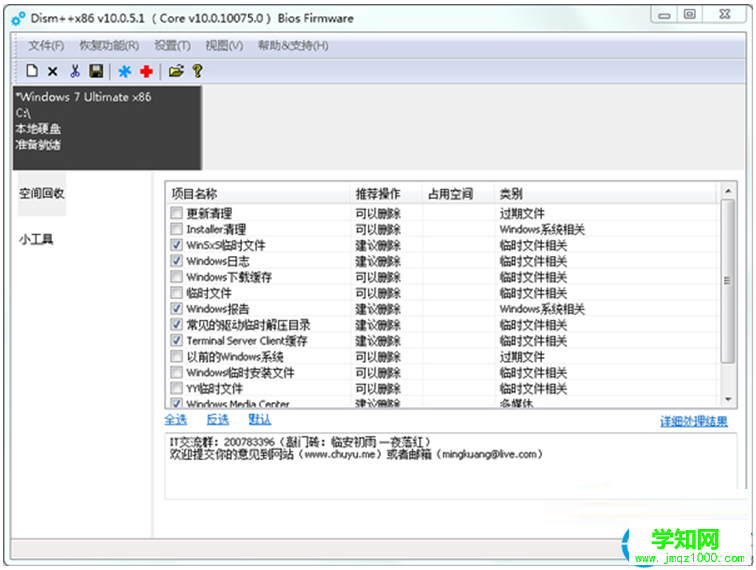Click the open folder toolbar icon

pyautogui.click(x=176, y=71)
